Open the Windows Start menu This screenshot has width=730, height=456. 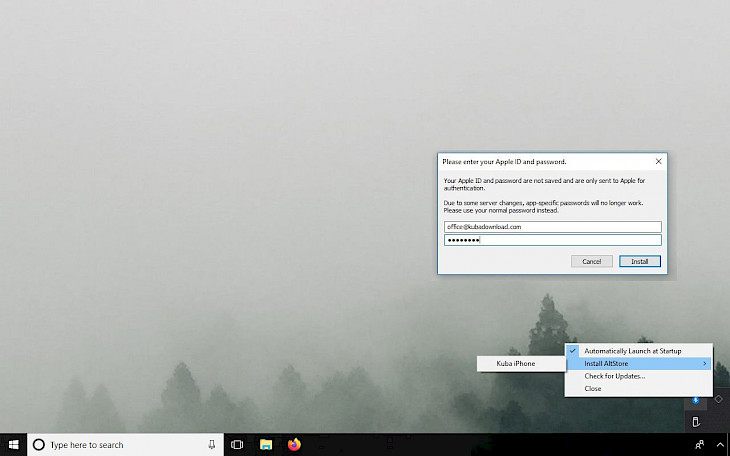[x=14, y=445]
